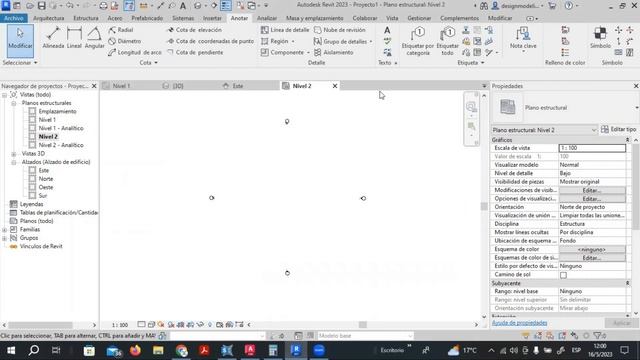
Task: Select Nivel 1 in project browser
Action: click(47, 120)
